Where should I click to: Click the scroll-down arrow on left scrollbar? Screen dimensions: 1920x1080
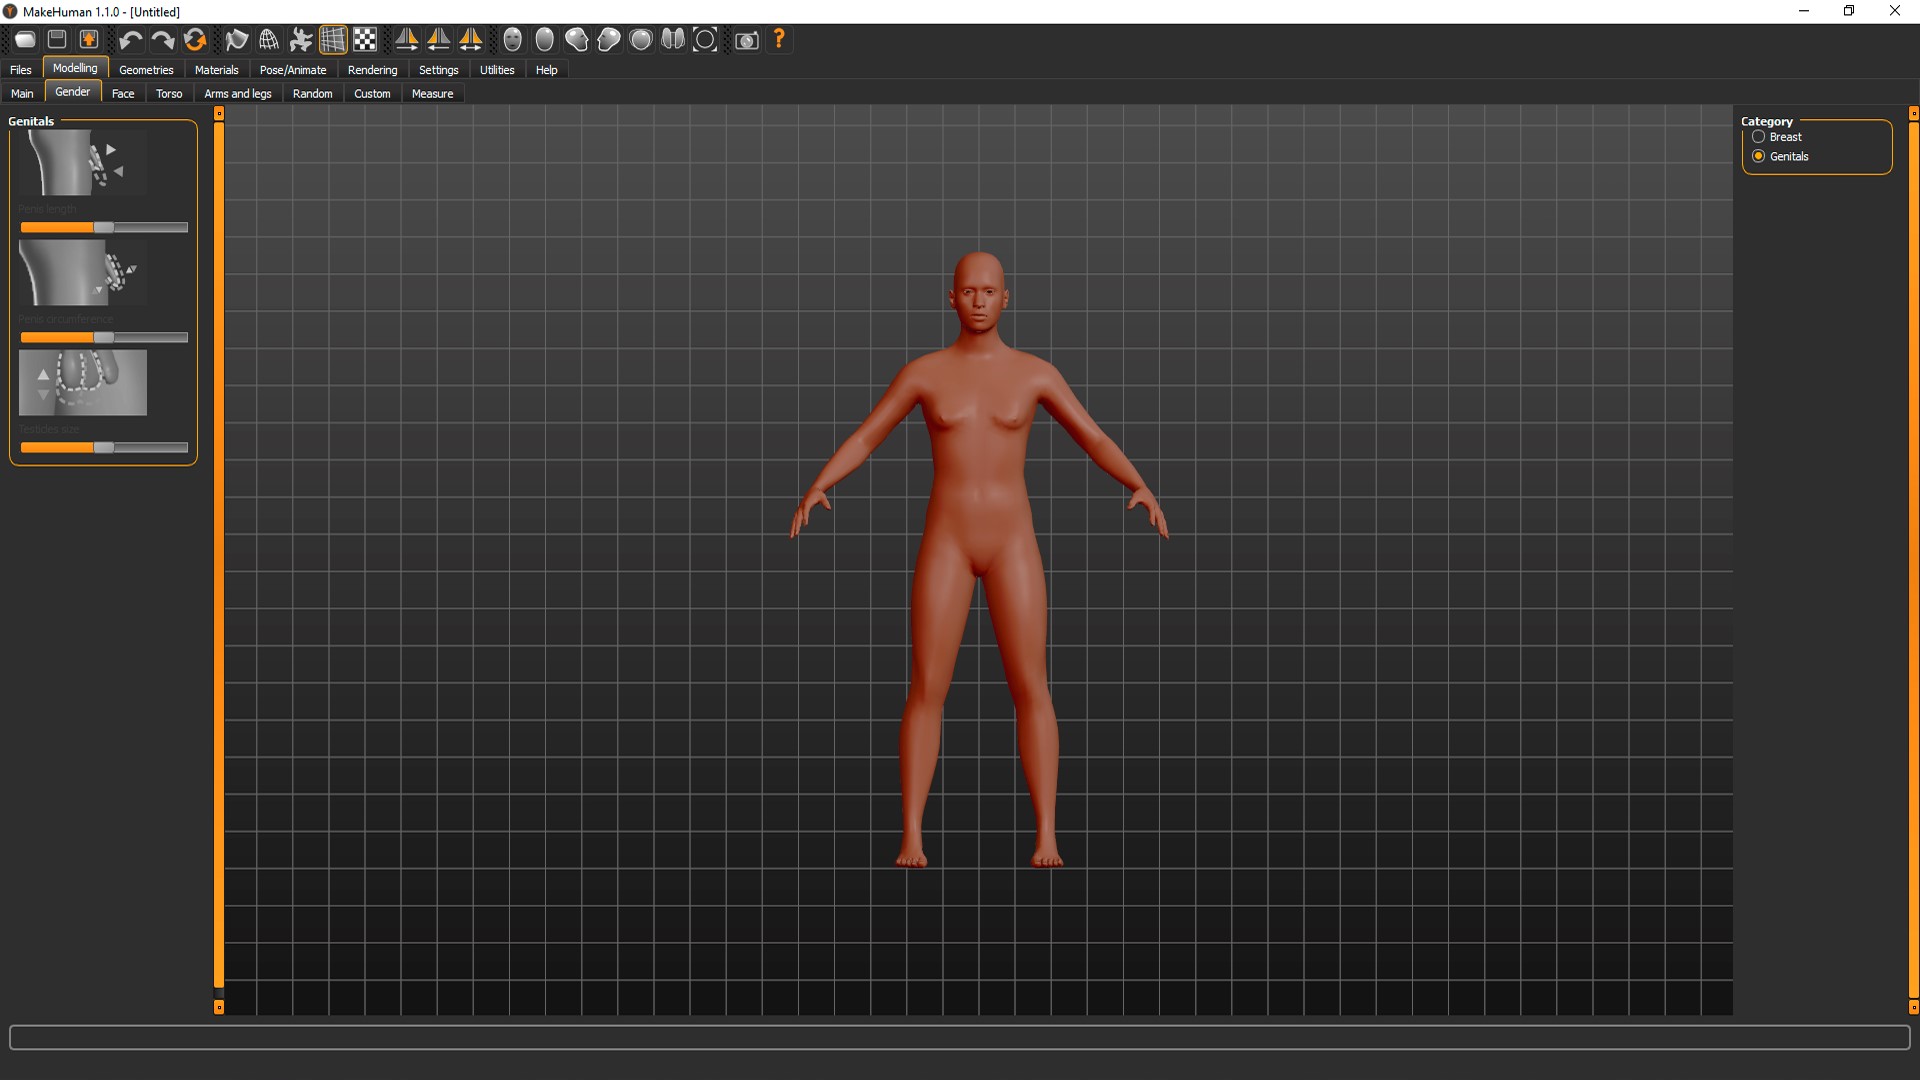click(219, 1008)
